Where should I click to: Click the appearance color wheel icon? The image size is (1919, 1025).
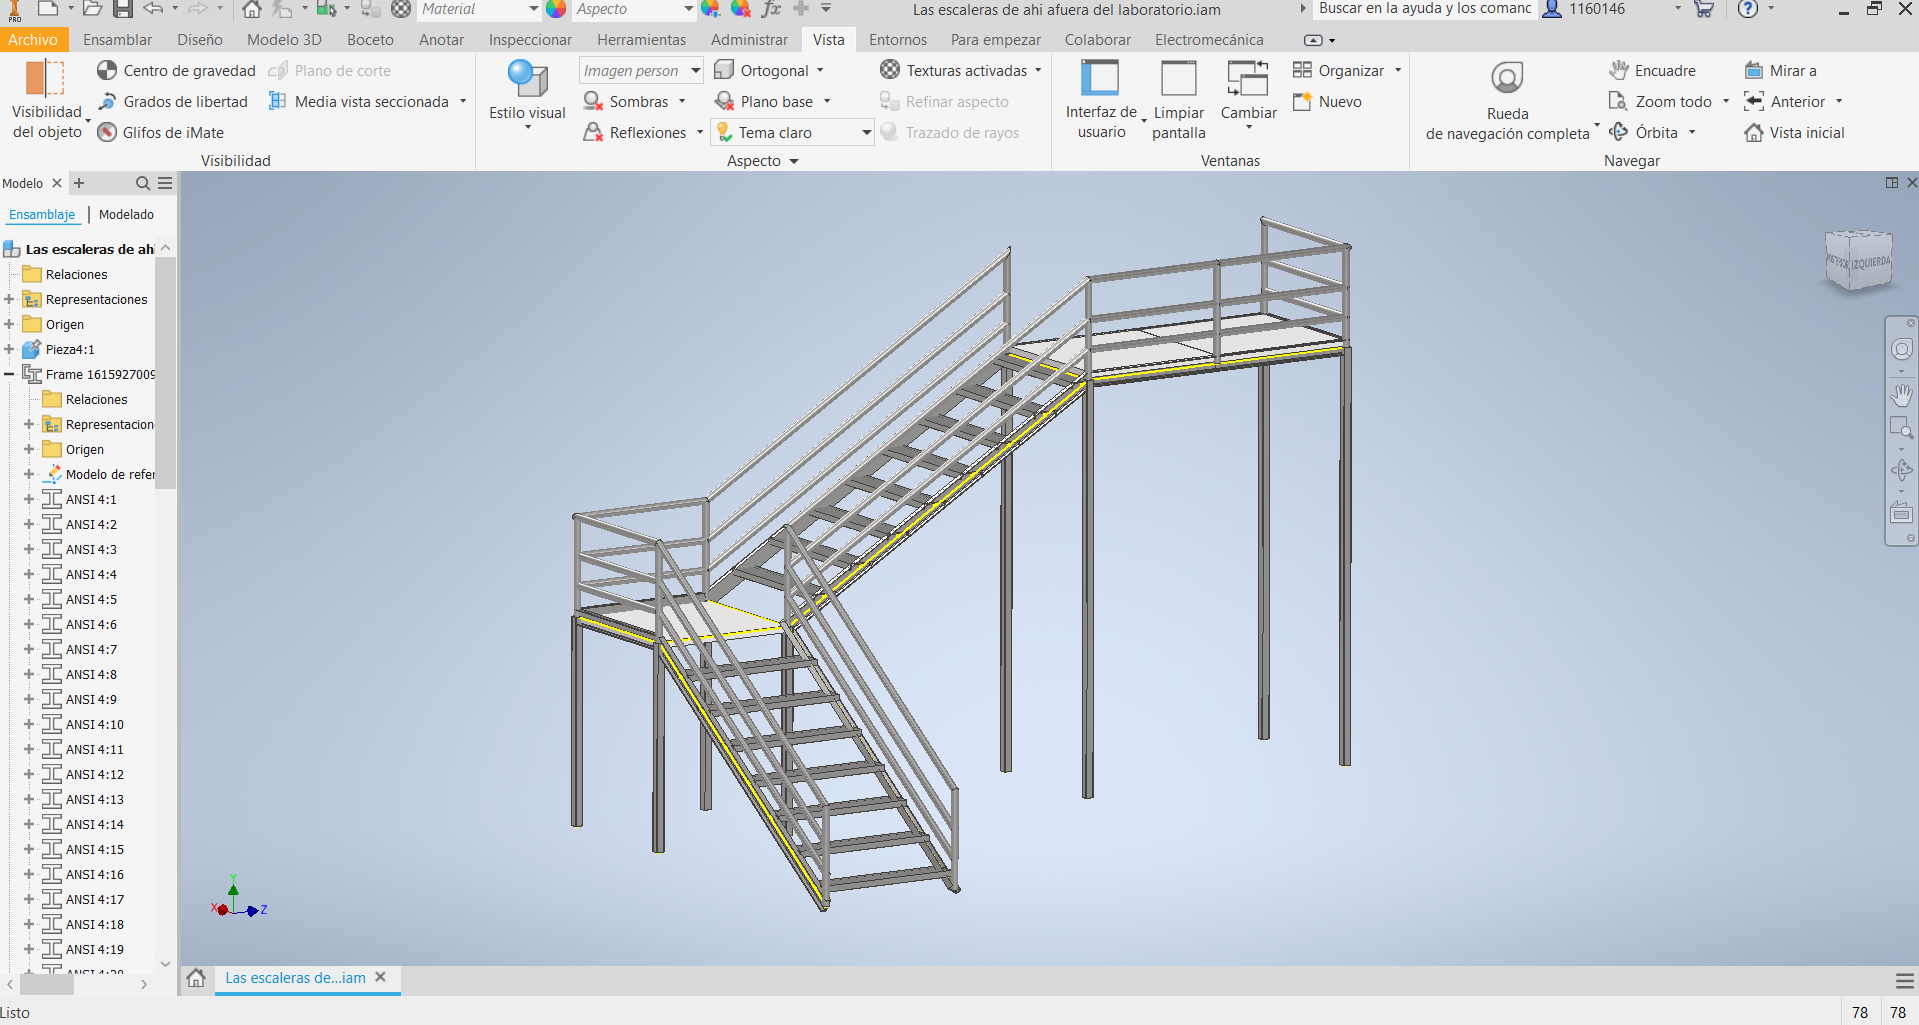[556, 9]
